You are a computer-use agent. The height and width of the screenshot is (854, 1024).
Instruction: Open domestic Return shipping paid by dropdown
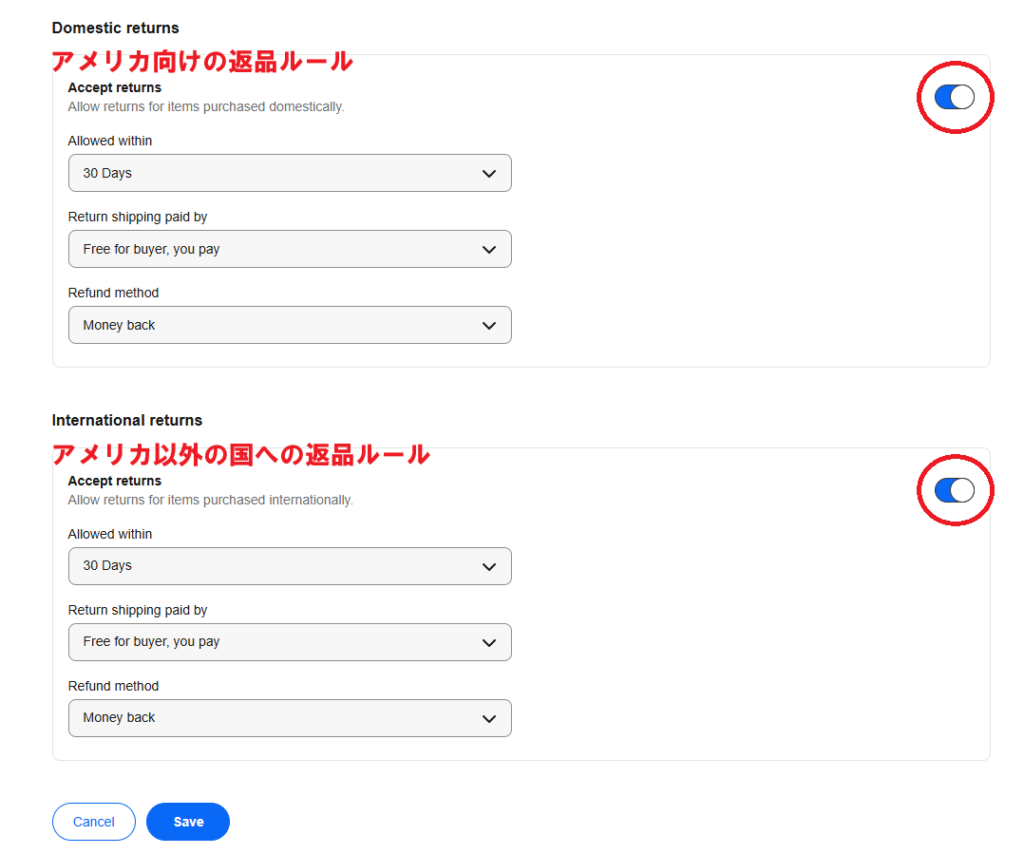click(x=289, y=249)
